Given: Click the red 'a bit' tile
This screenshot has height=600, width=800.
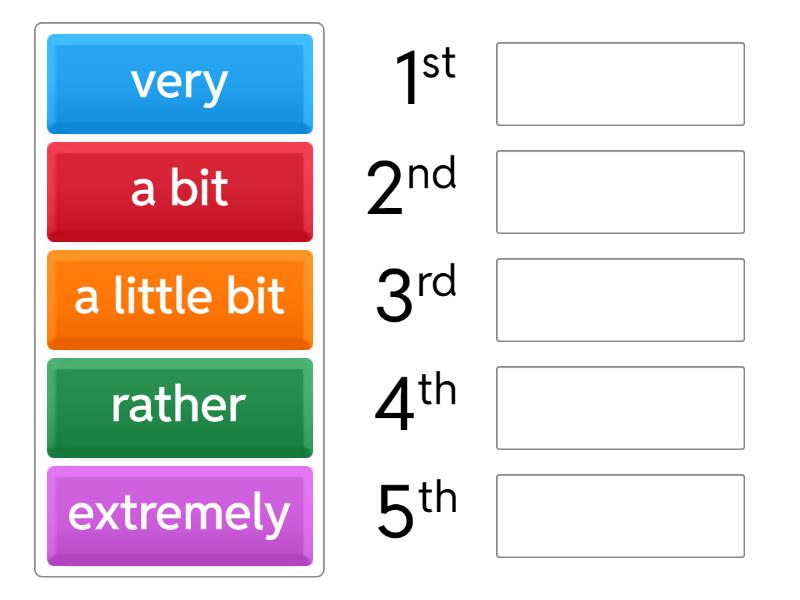Looking at the screenshot, I should click(x=180, y=191).
